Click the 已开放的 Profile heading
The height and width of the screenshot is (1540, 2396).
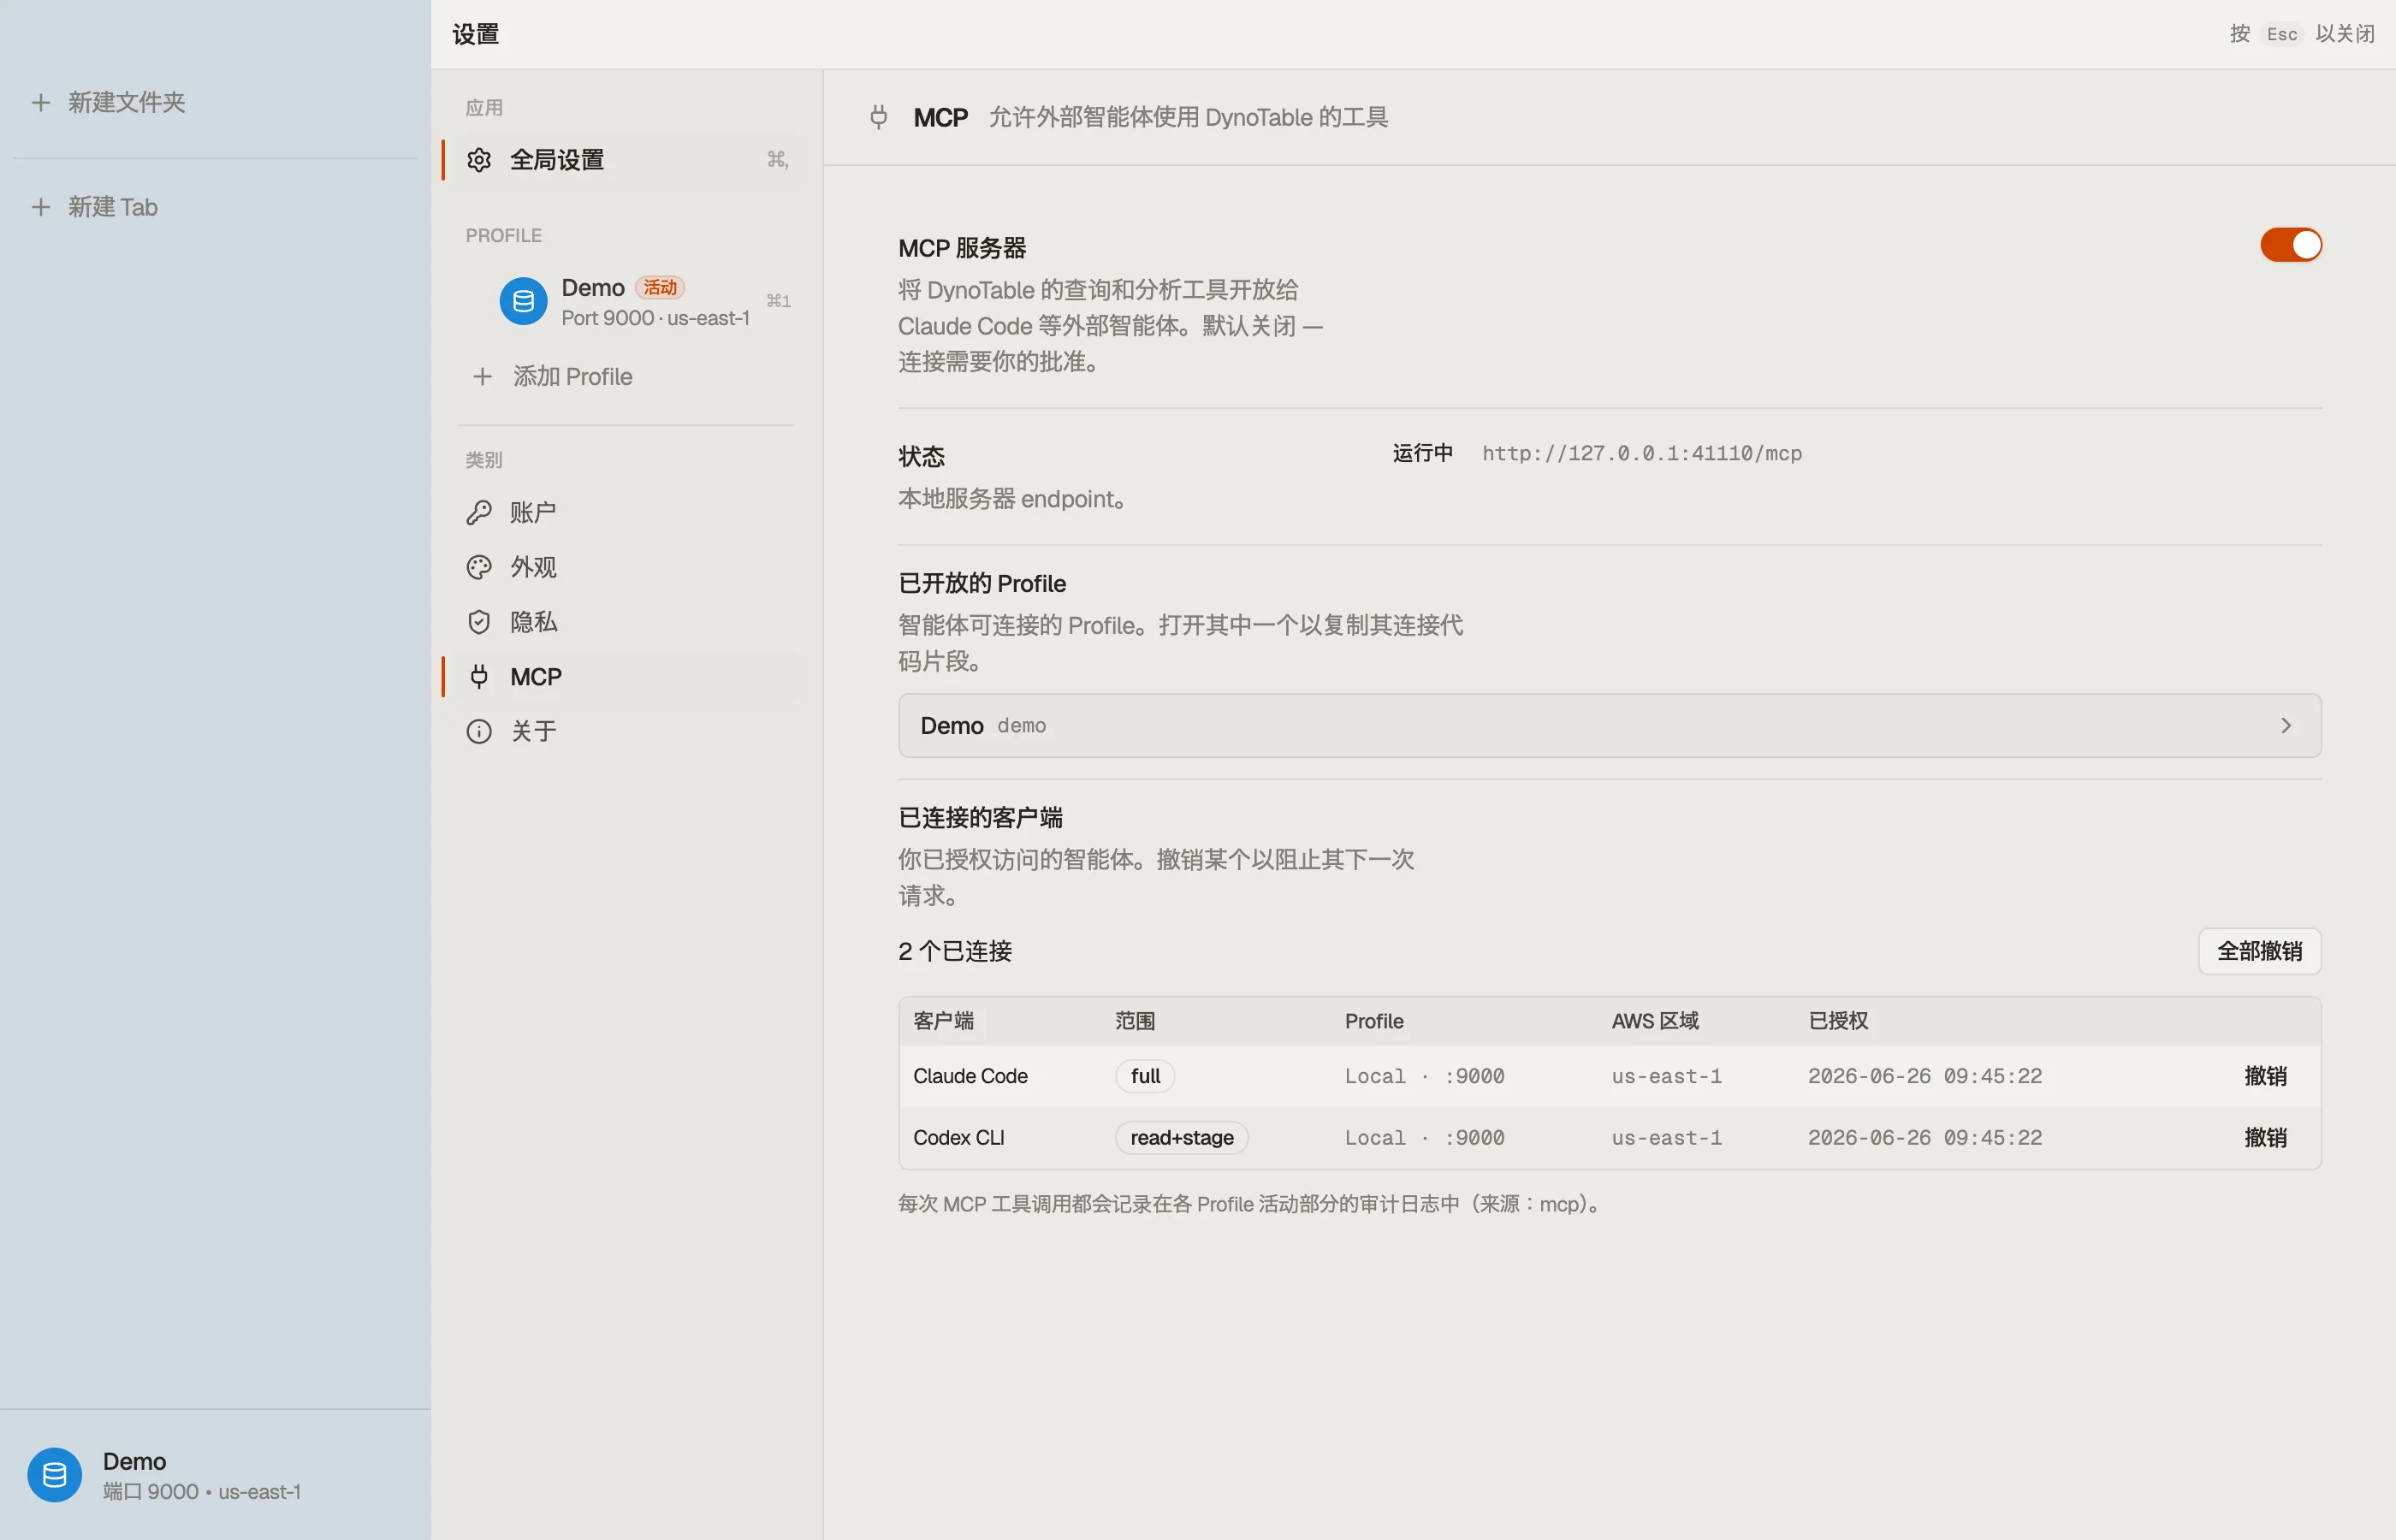982,584
